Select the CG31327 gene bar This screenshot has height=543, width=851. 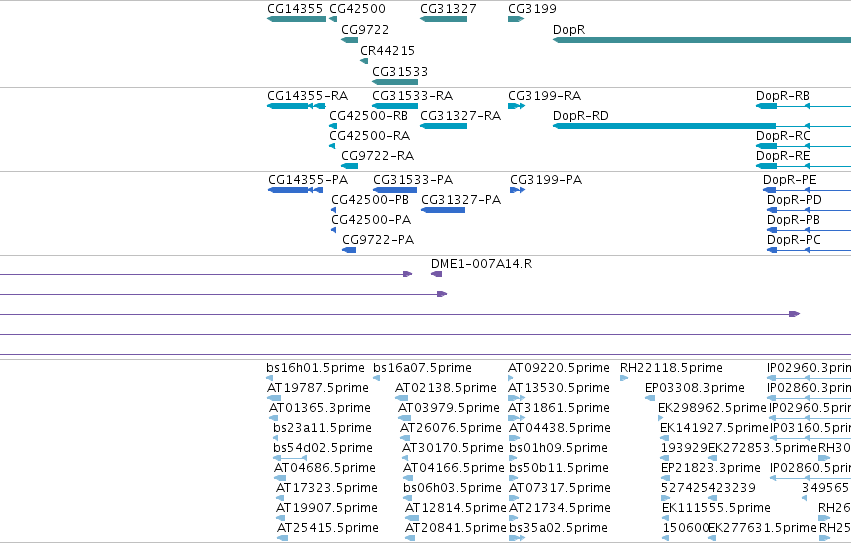point(443,19)
